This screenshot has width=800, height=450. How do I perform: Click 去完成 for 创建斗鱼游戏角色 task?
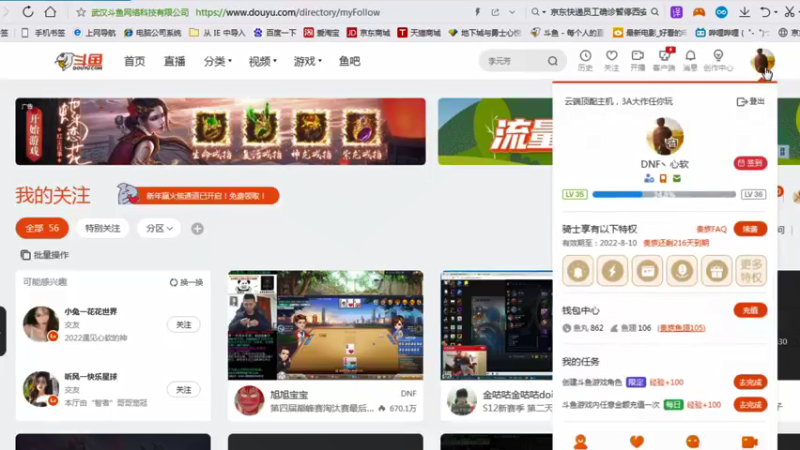tap(751, 382)
